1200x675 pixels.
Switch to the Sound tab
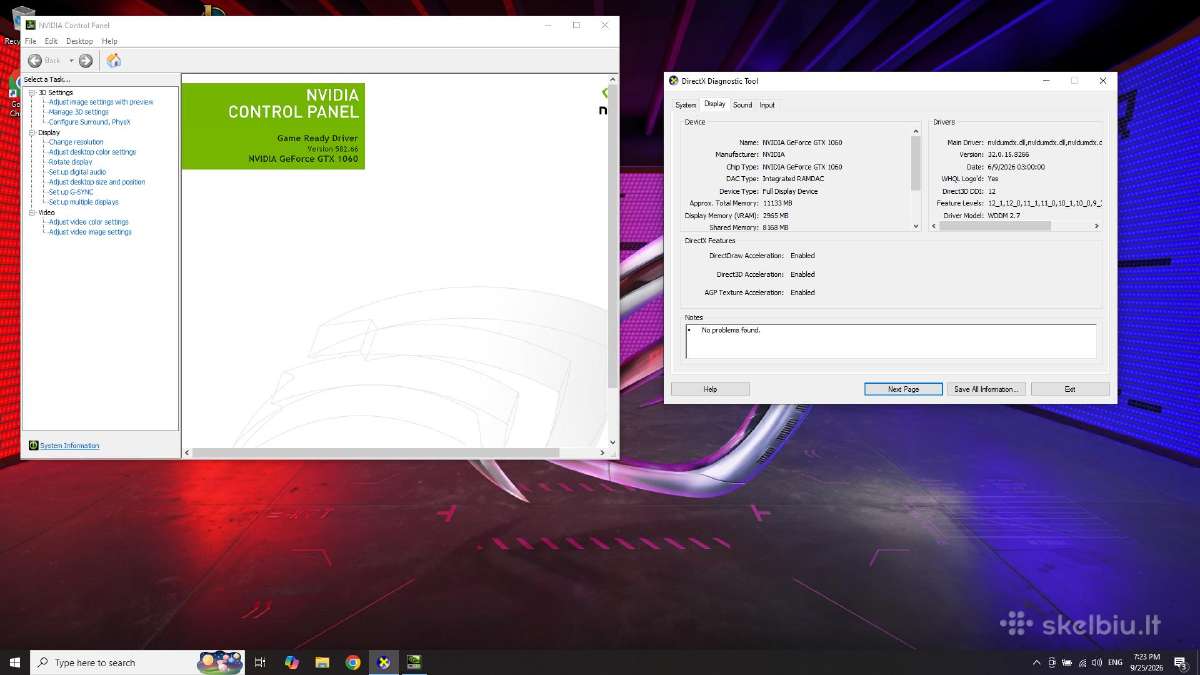pyautogui.click(x=742, y=105)
